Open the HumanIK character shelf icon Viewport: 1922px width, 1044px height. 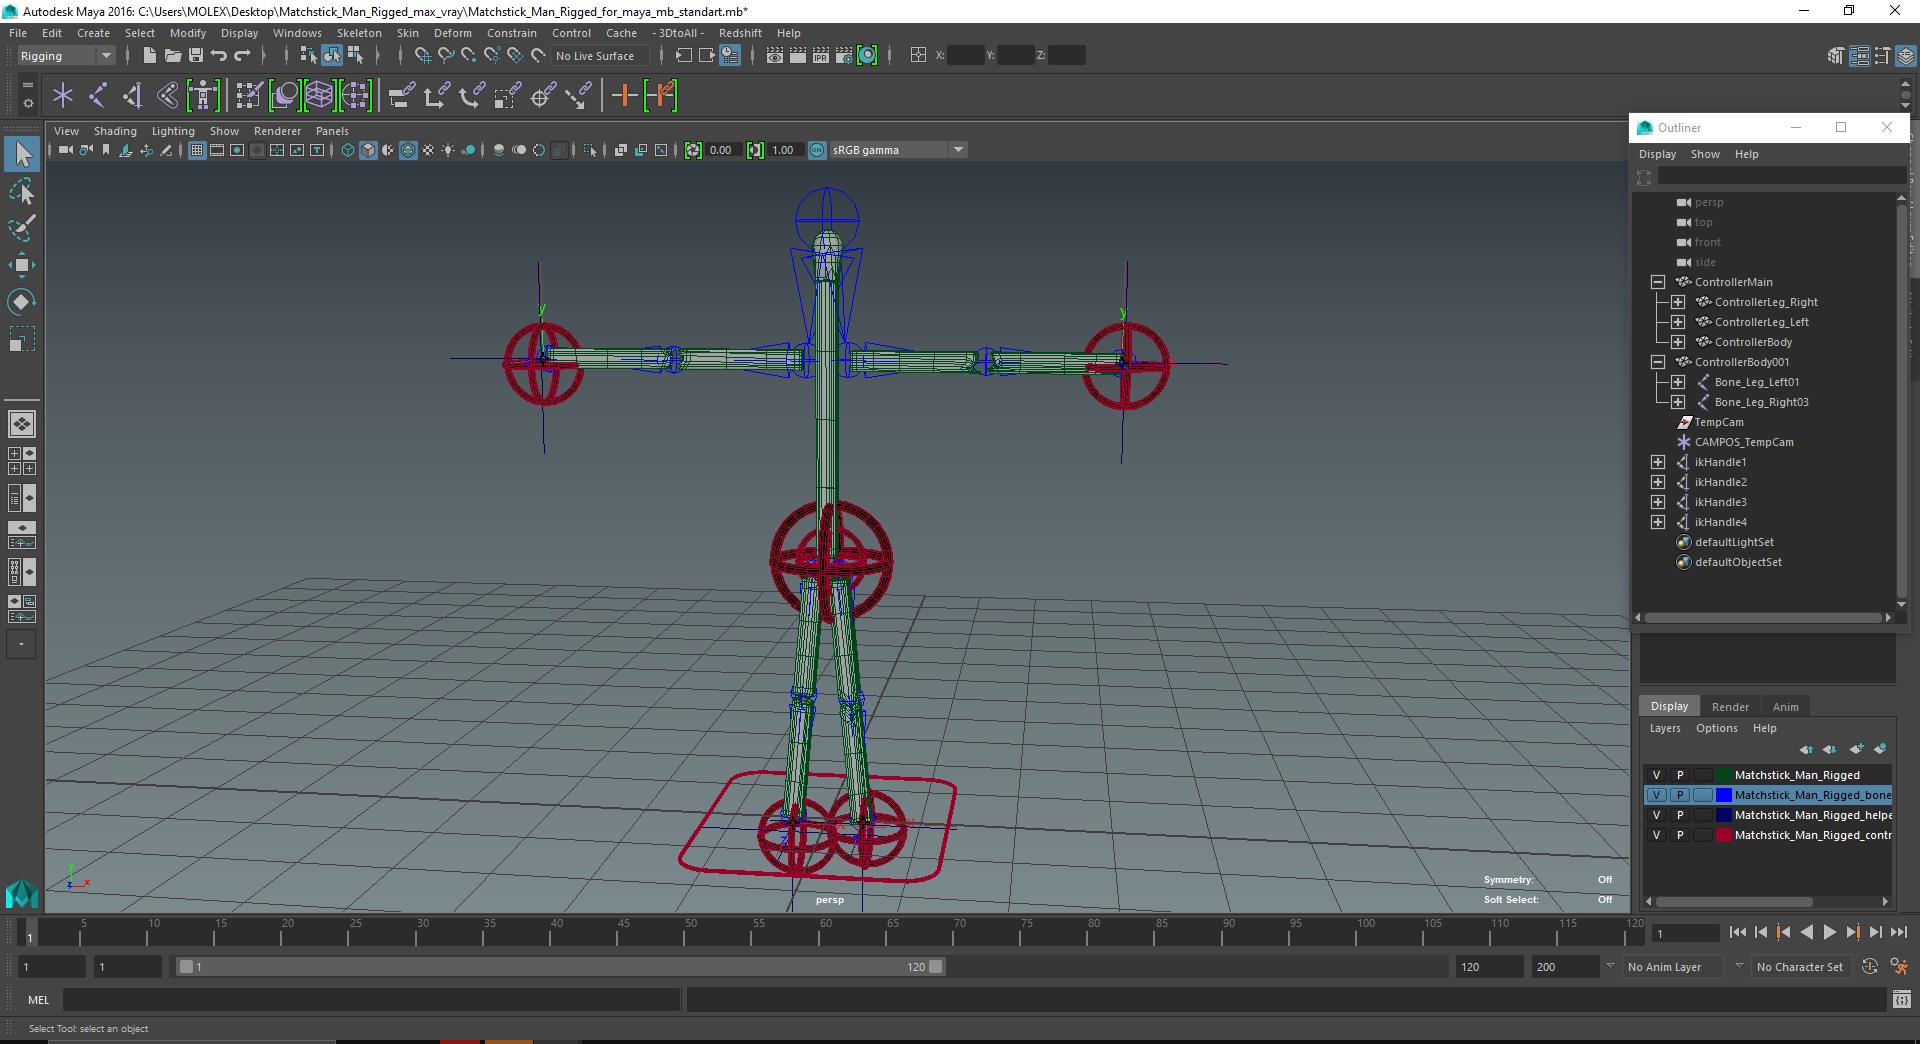(203, 96)
